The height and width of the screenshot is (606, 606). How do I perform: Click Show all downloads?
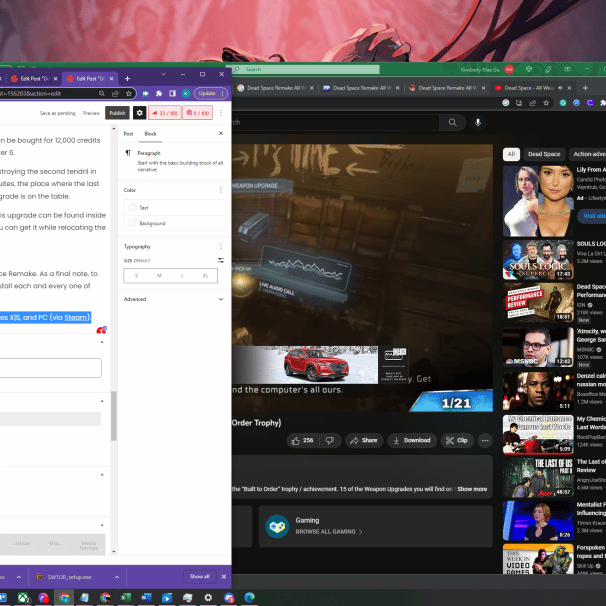199,576
